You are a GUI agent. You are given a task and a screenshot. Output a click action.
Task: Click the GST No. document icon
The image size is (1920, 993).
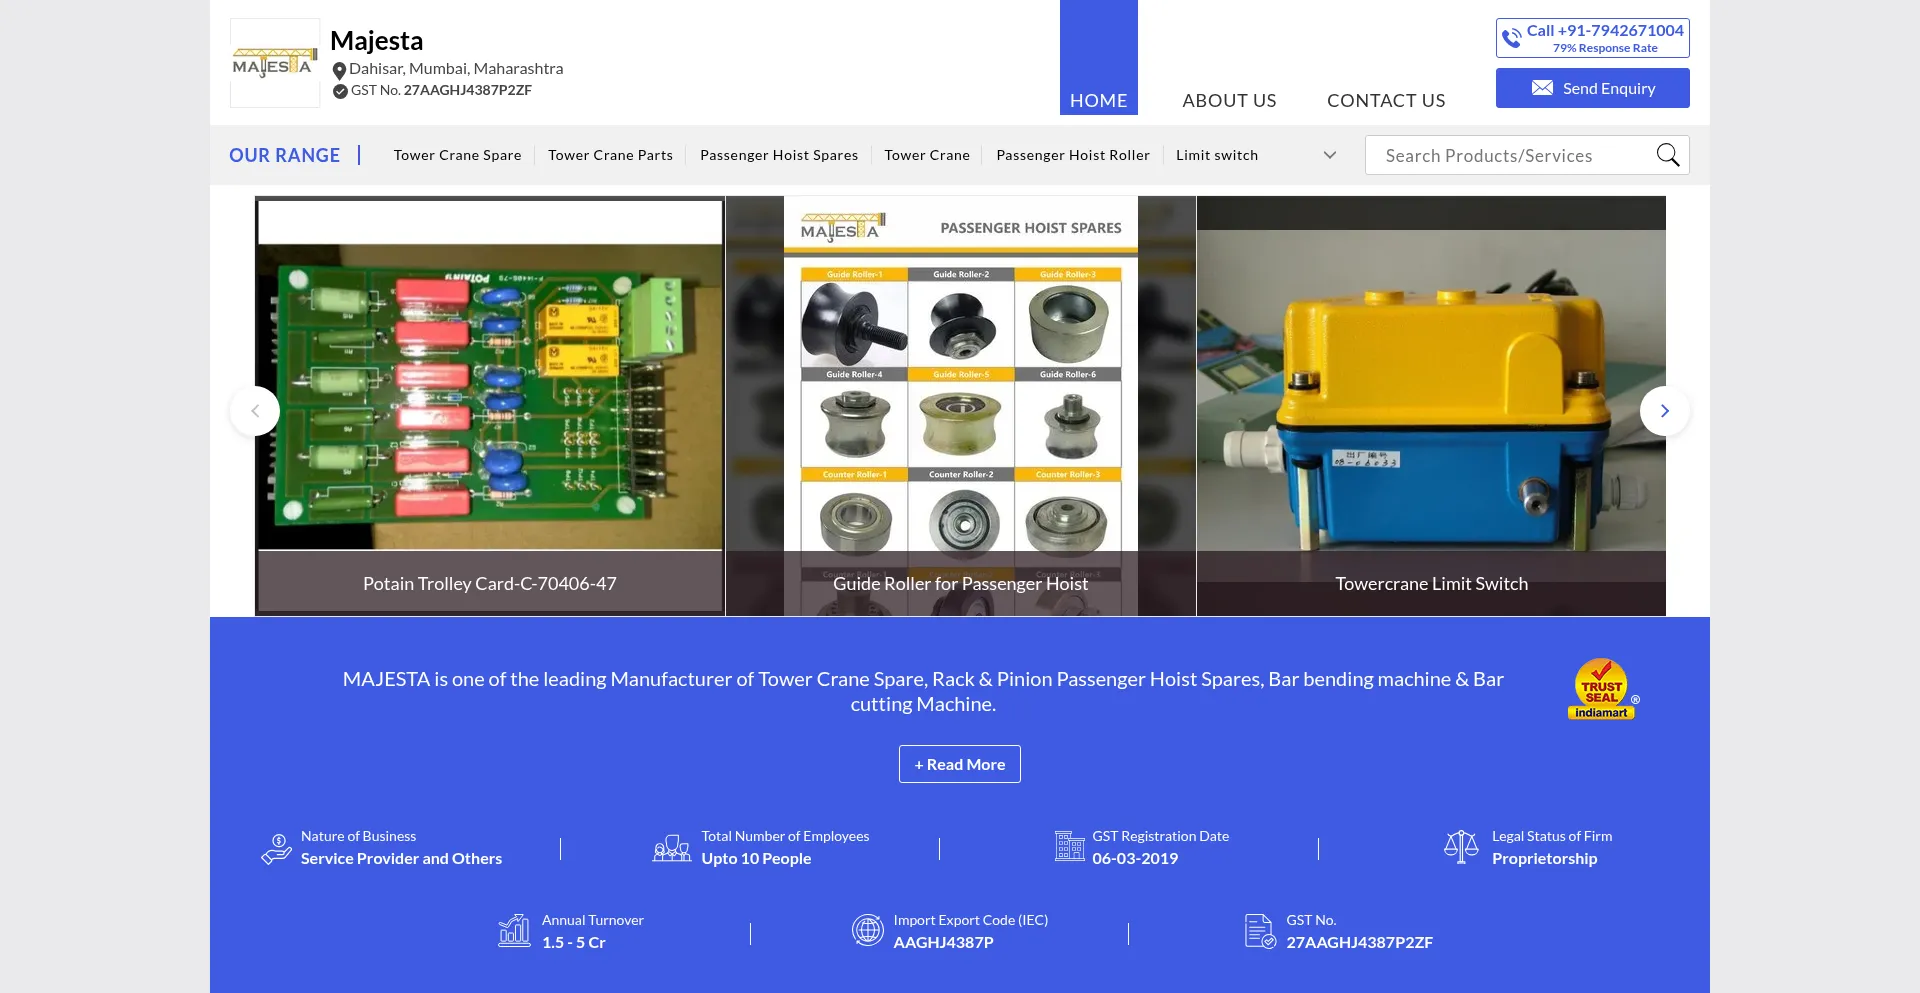(x=1260, y=931)
